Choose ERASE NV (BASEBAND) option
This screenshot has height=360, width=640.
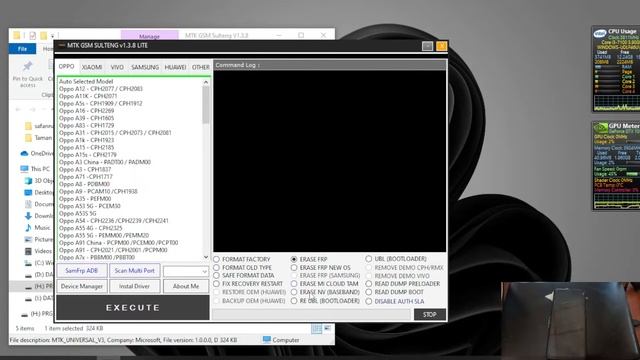click(325, 292)
